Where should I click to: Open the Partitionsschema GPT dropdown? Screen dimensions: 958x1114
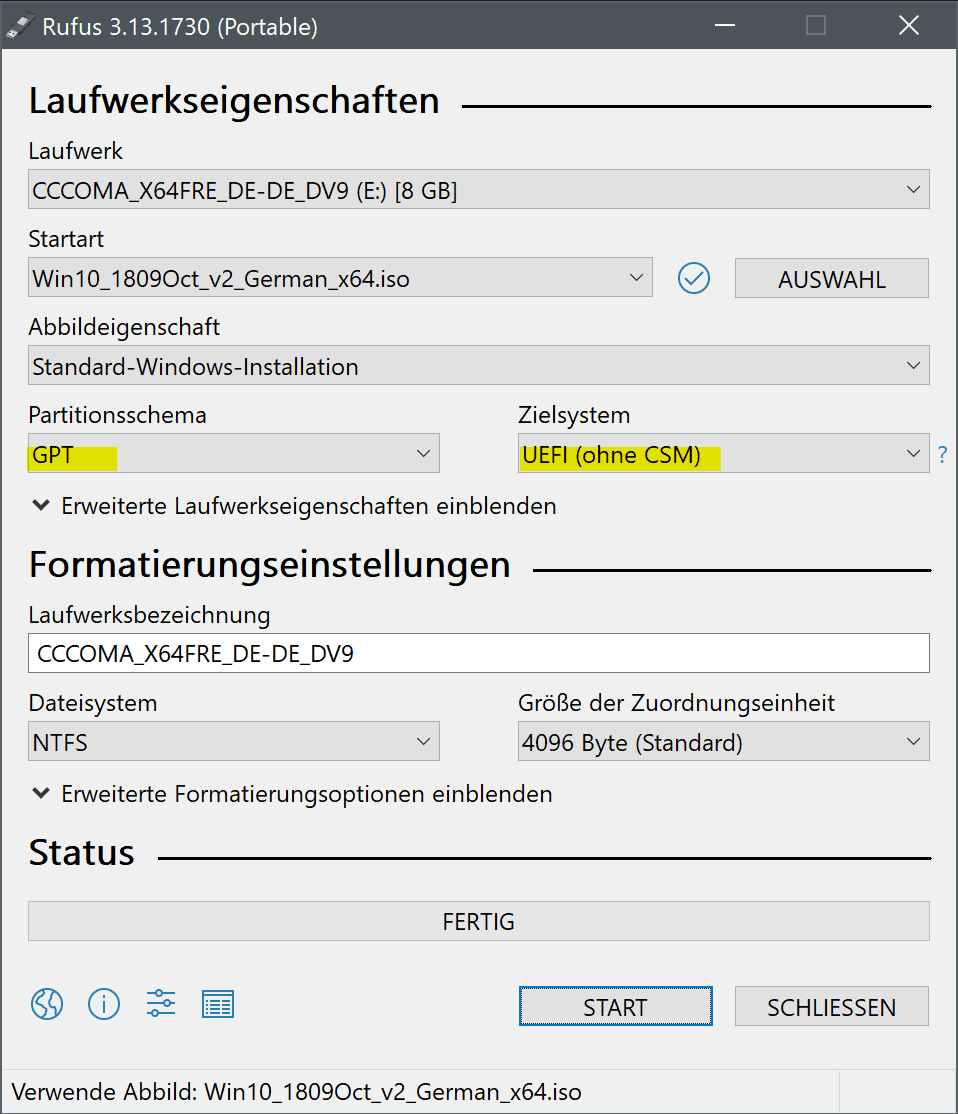(x=234, y=453)
